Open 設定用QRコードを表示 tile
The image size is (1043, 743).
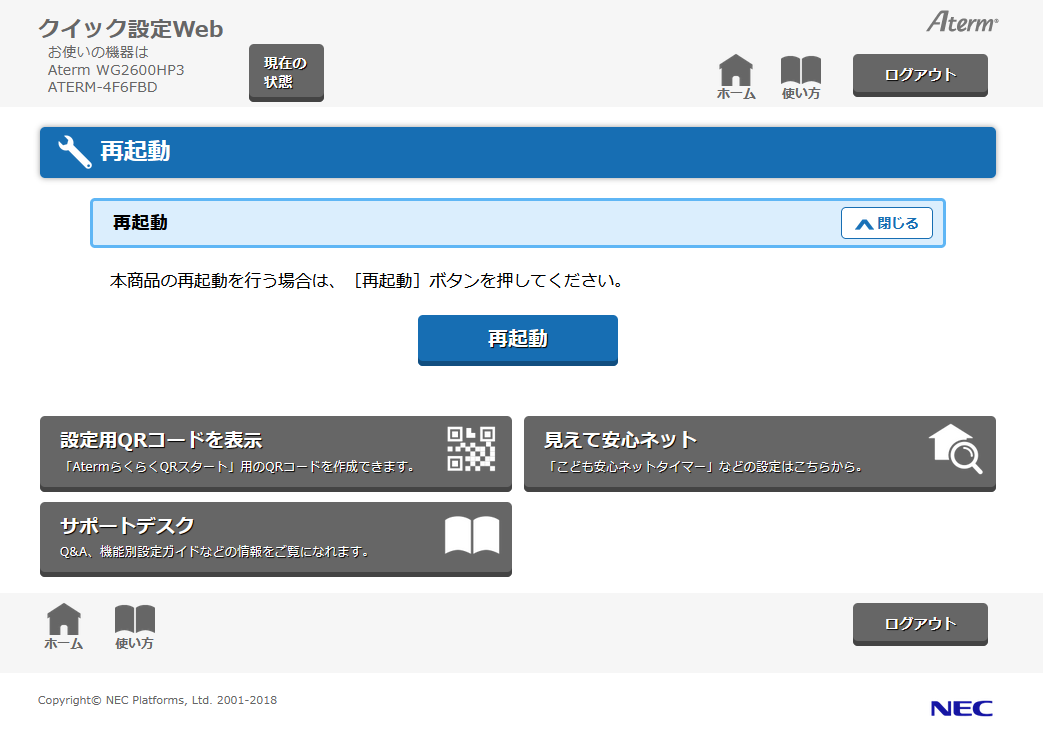click(275, 454)
